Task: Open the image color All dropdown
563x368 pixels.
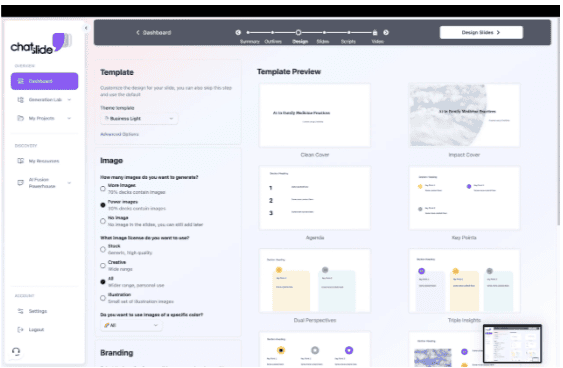Action: [x=131, y=325]
